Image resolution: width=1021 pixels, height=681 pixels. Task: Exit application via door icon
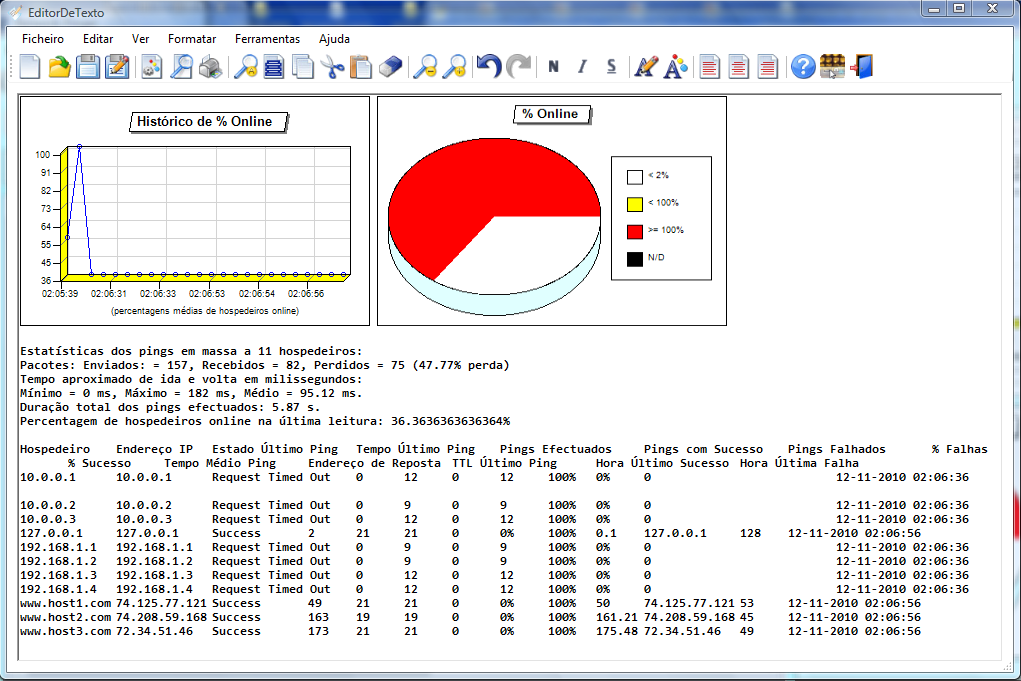(x=861, y=67)
